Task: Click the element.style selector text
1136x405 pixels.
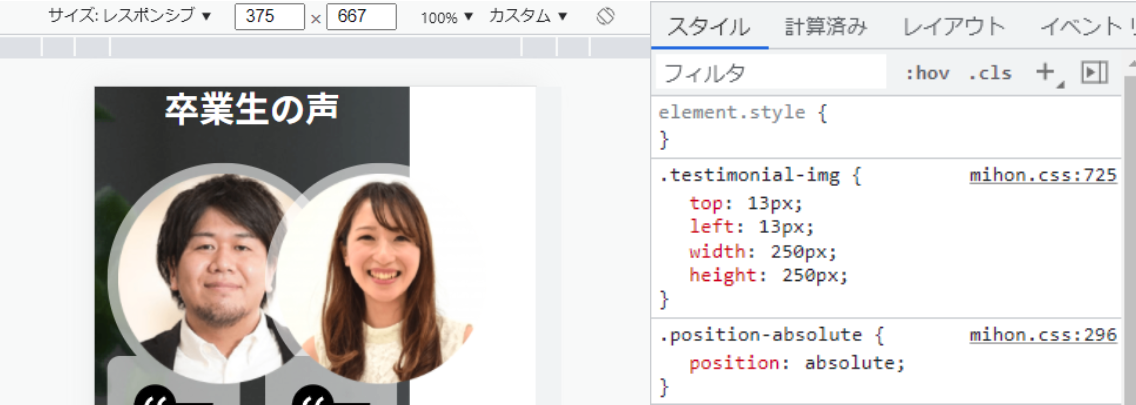Action: (732, 113)
